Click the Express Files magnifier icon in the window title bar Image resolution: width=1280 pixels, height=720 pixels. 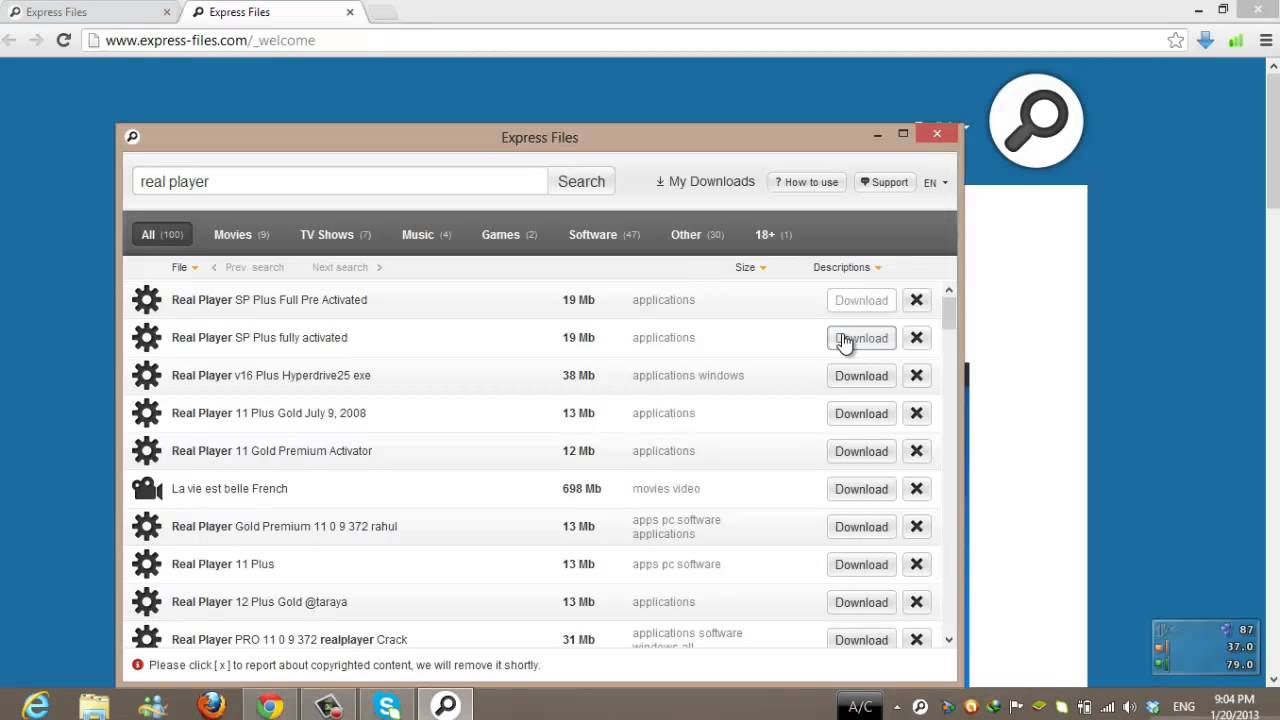point(132,137)
